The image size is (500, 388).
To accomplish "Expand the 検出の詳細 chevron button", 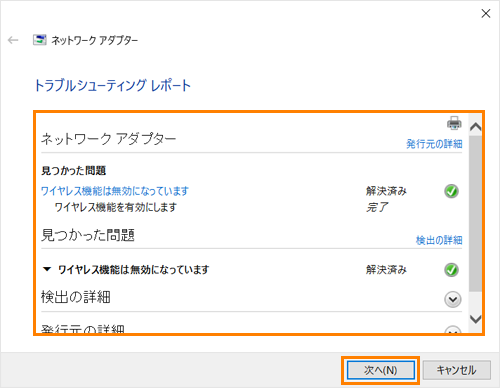I will click(453, 299).
